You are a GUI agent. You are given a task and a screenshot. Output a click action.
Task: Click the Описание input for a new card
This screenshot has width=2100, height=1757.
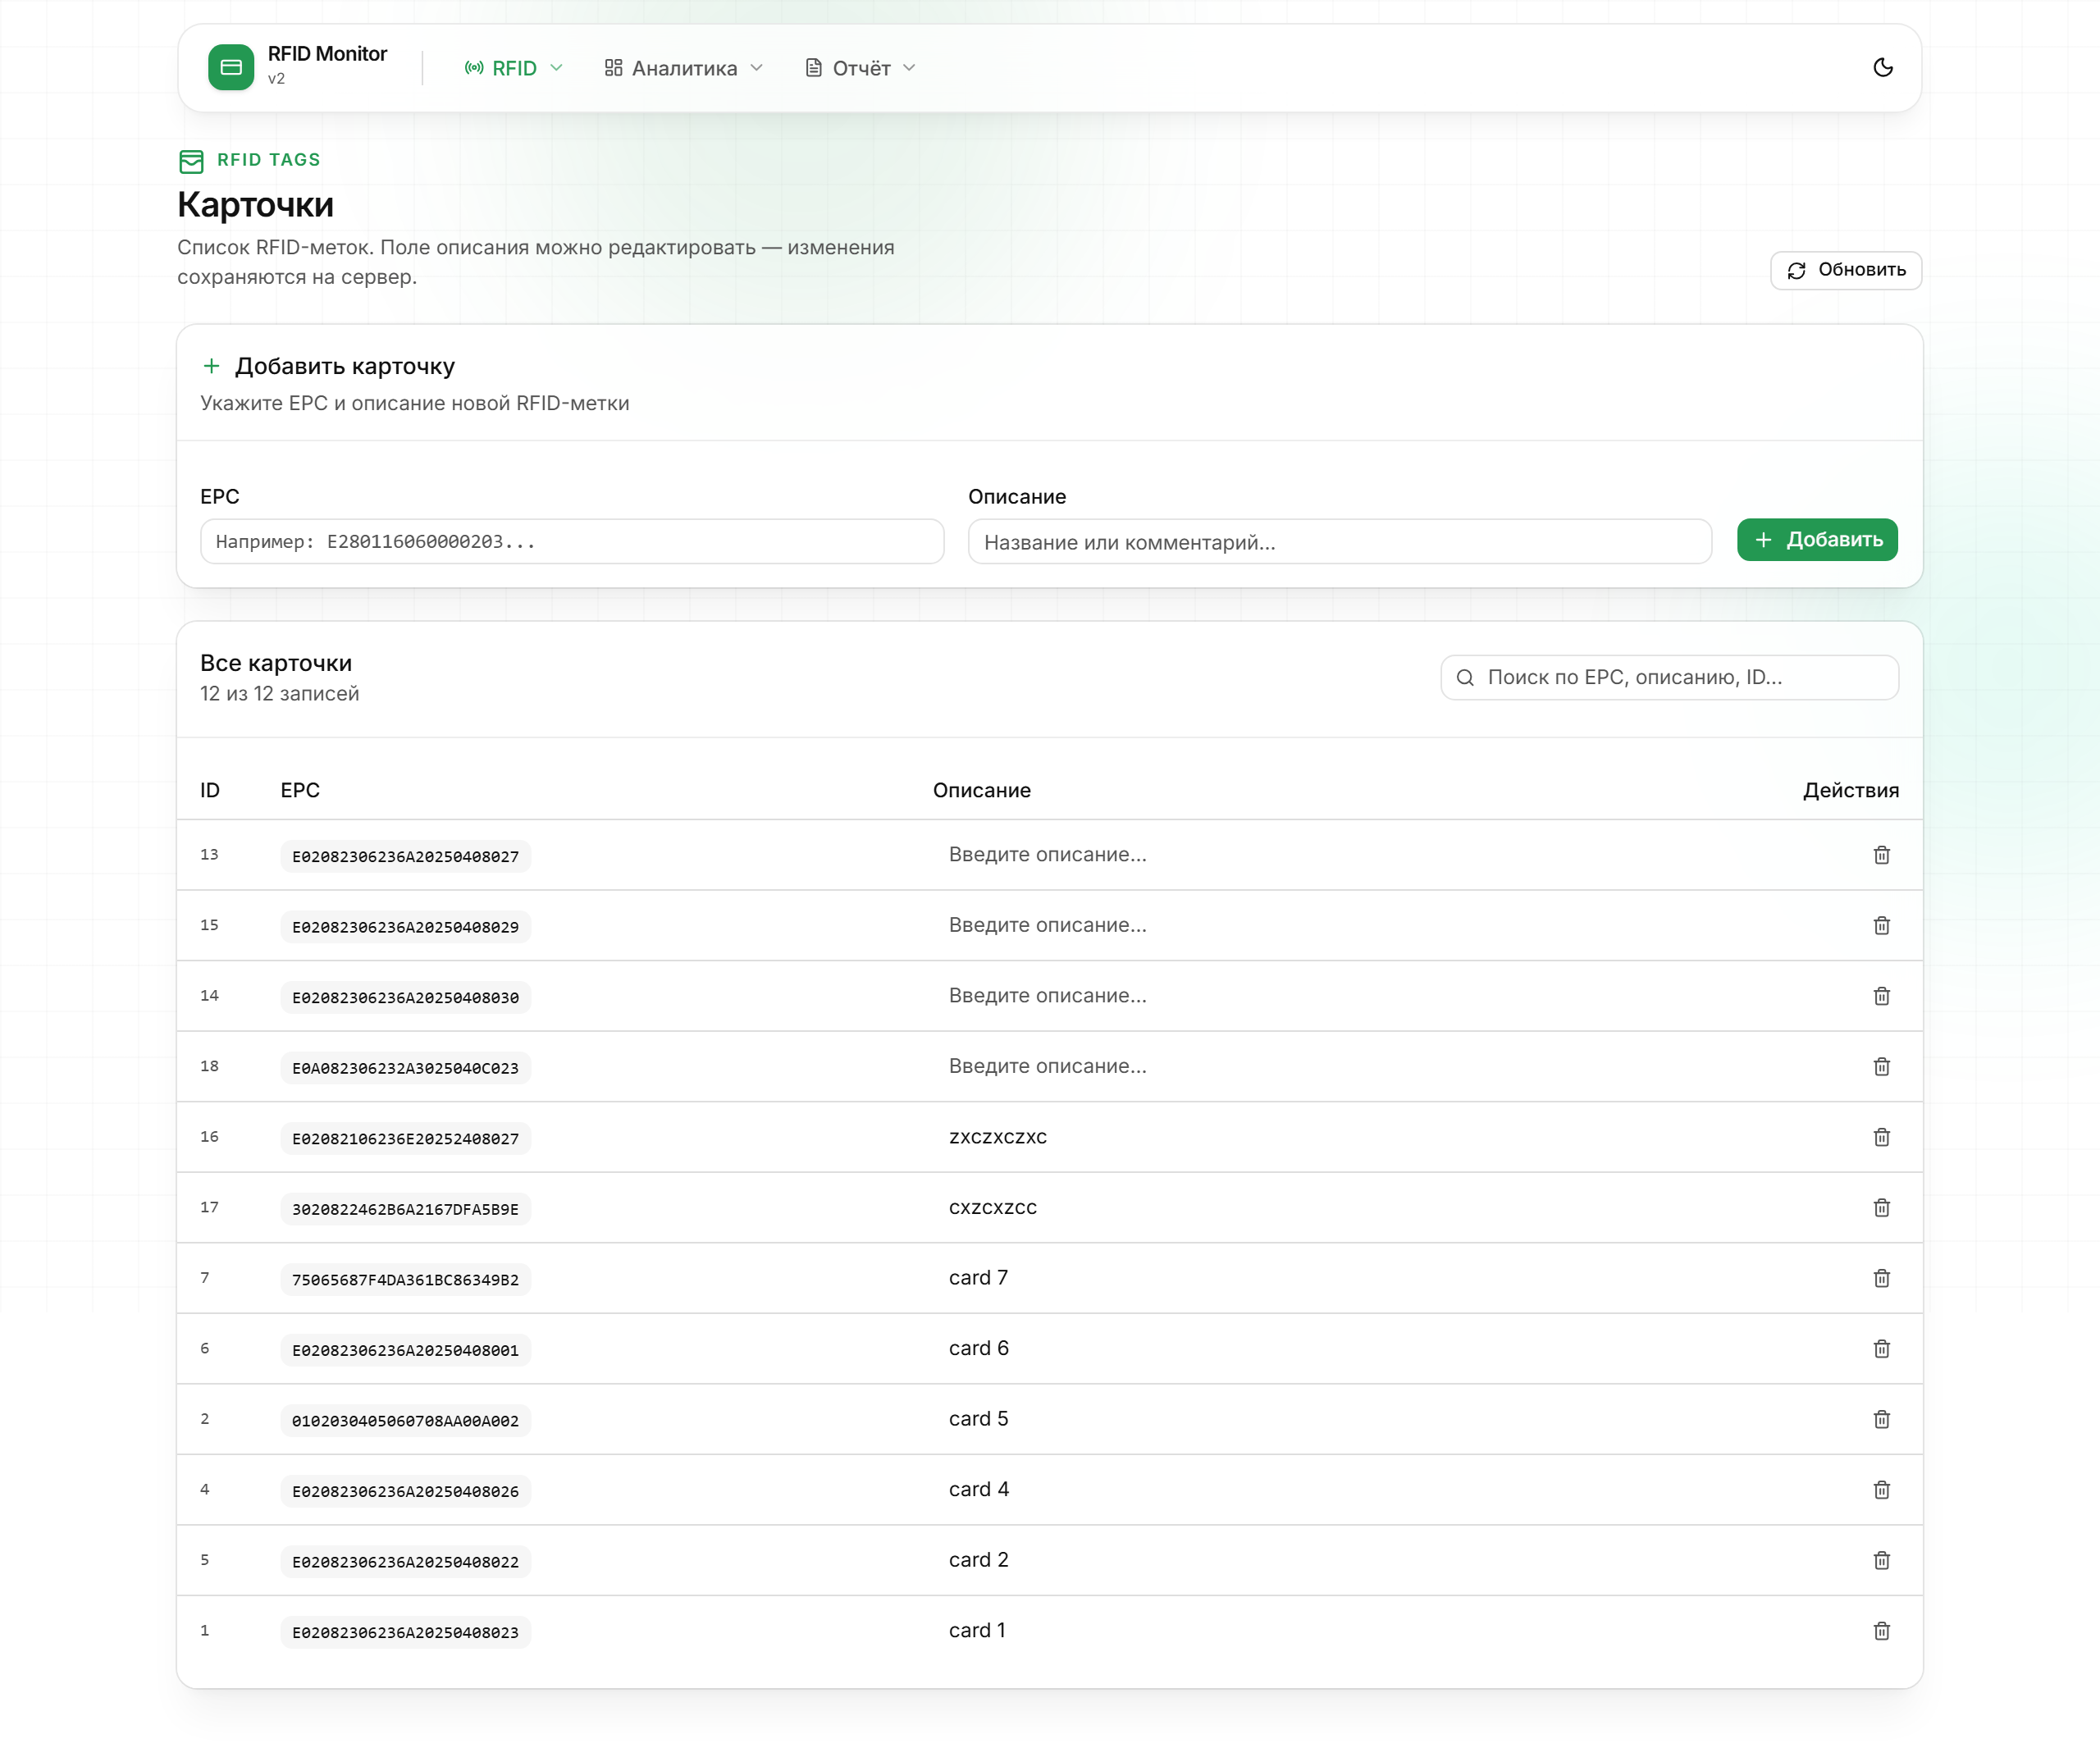coord(1339,541)
